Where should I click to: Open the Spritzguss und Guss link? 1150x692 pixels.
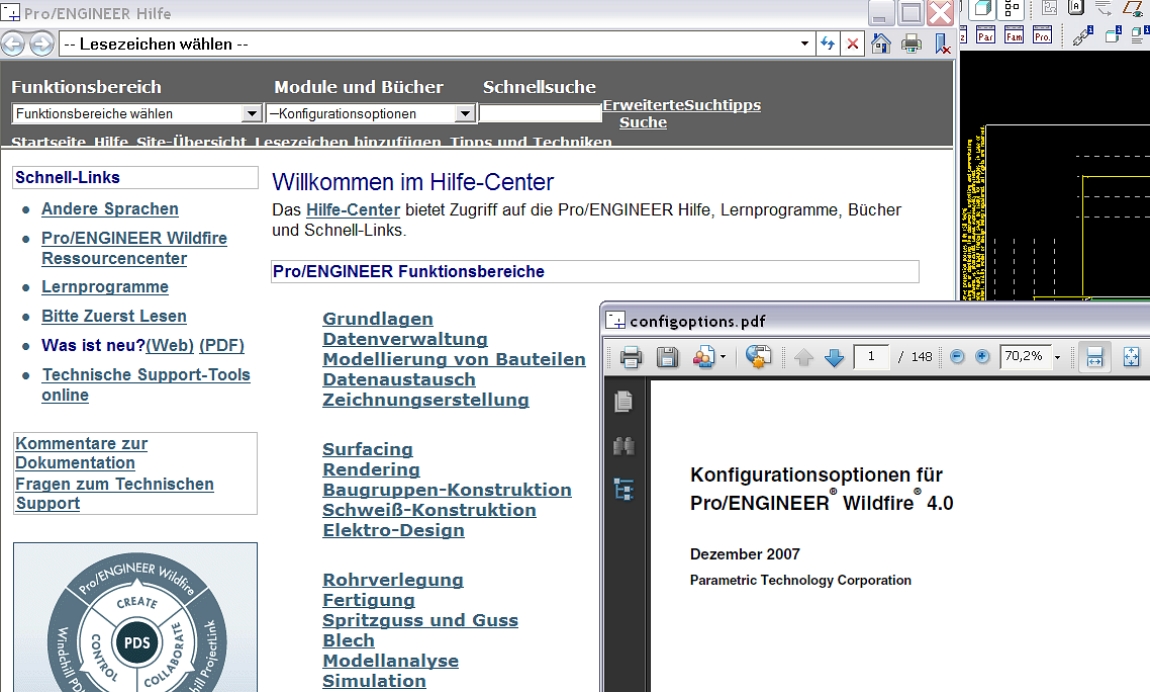(420, 620)
